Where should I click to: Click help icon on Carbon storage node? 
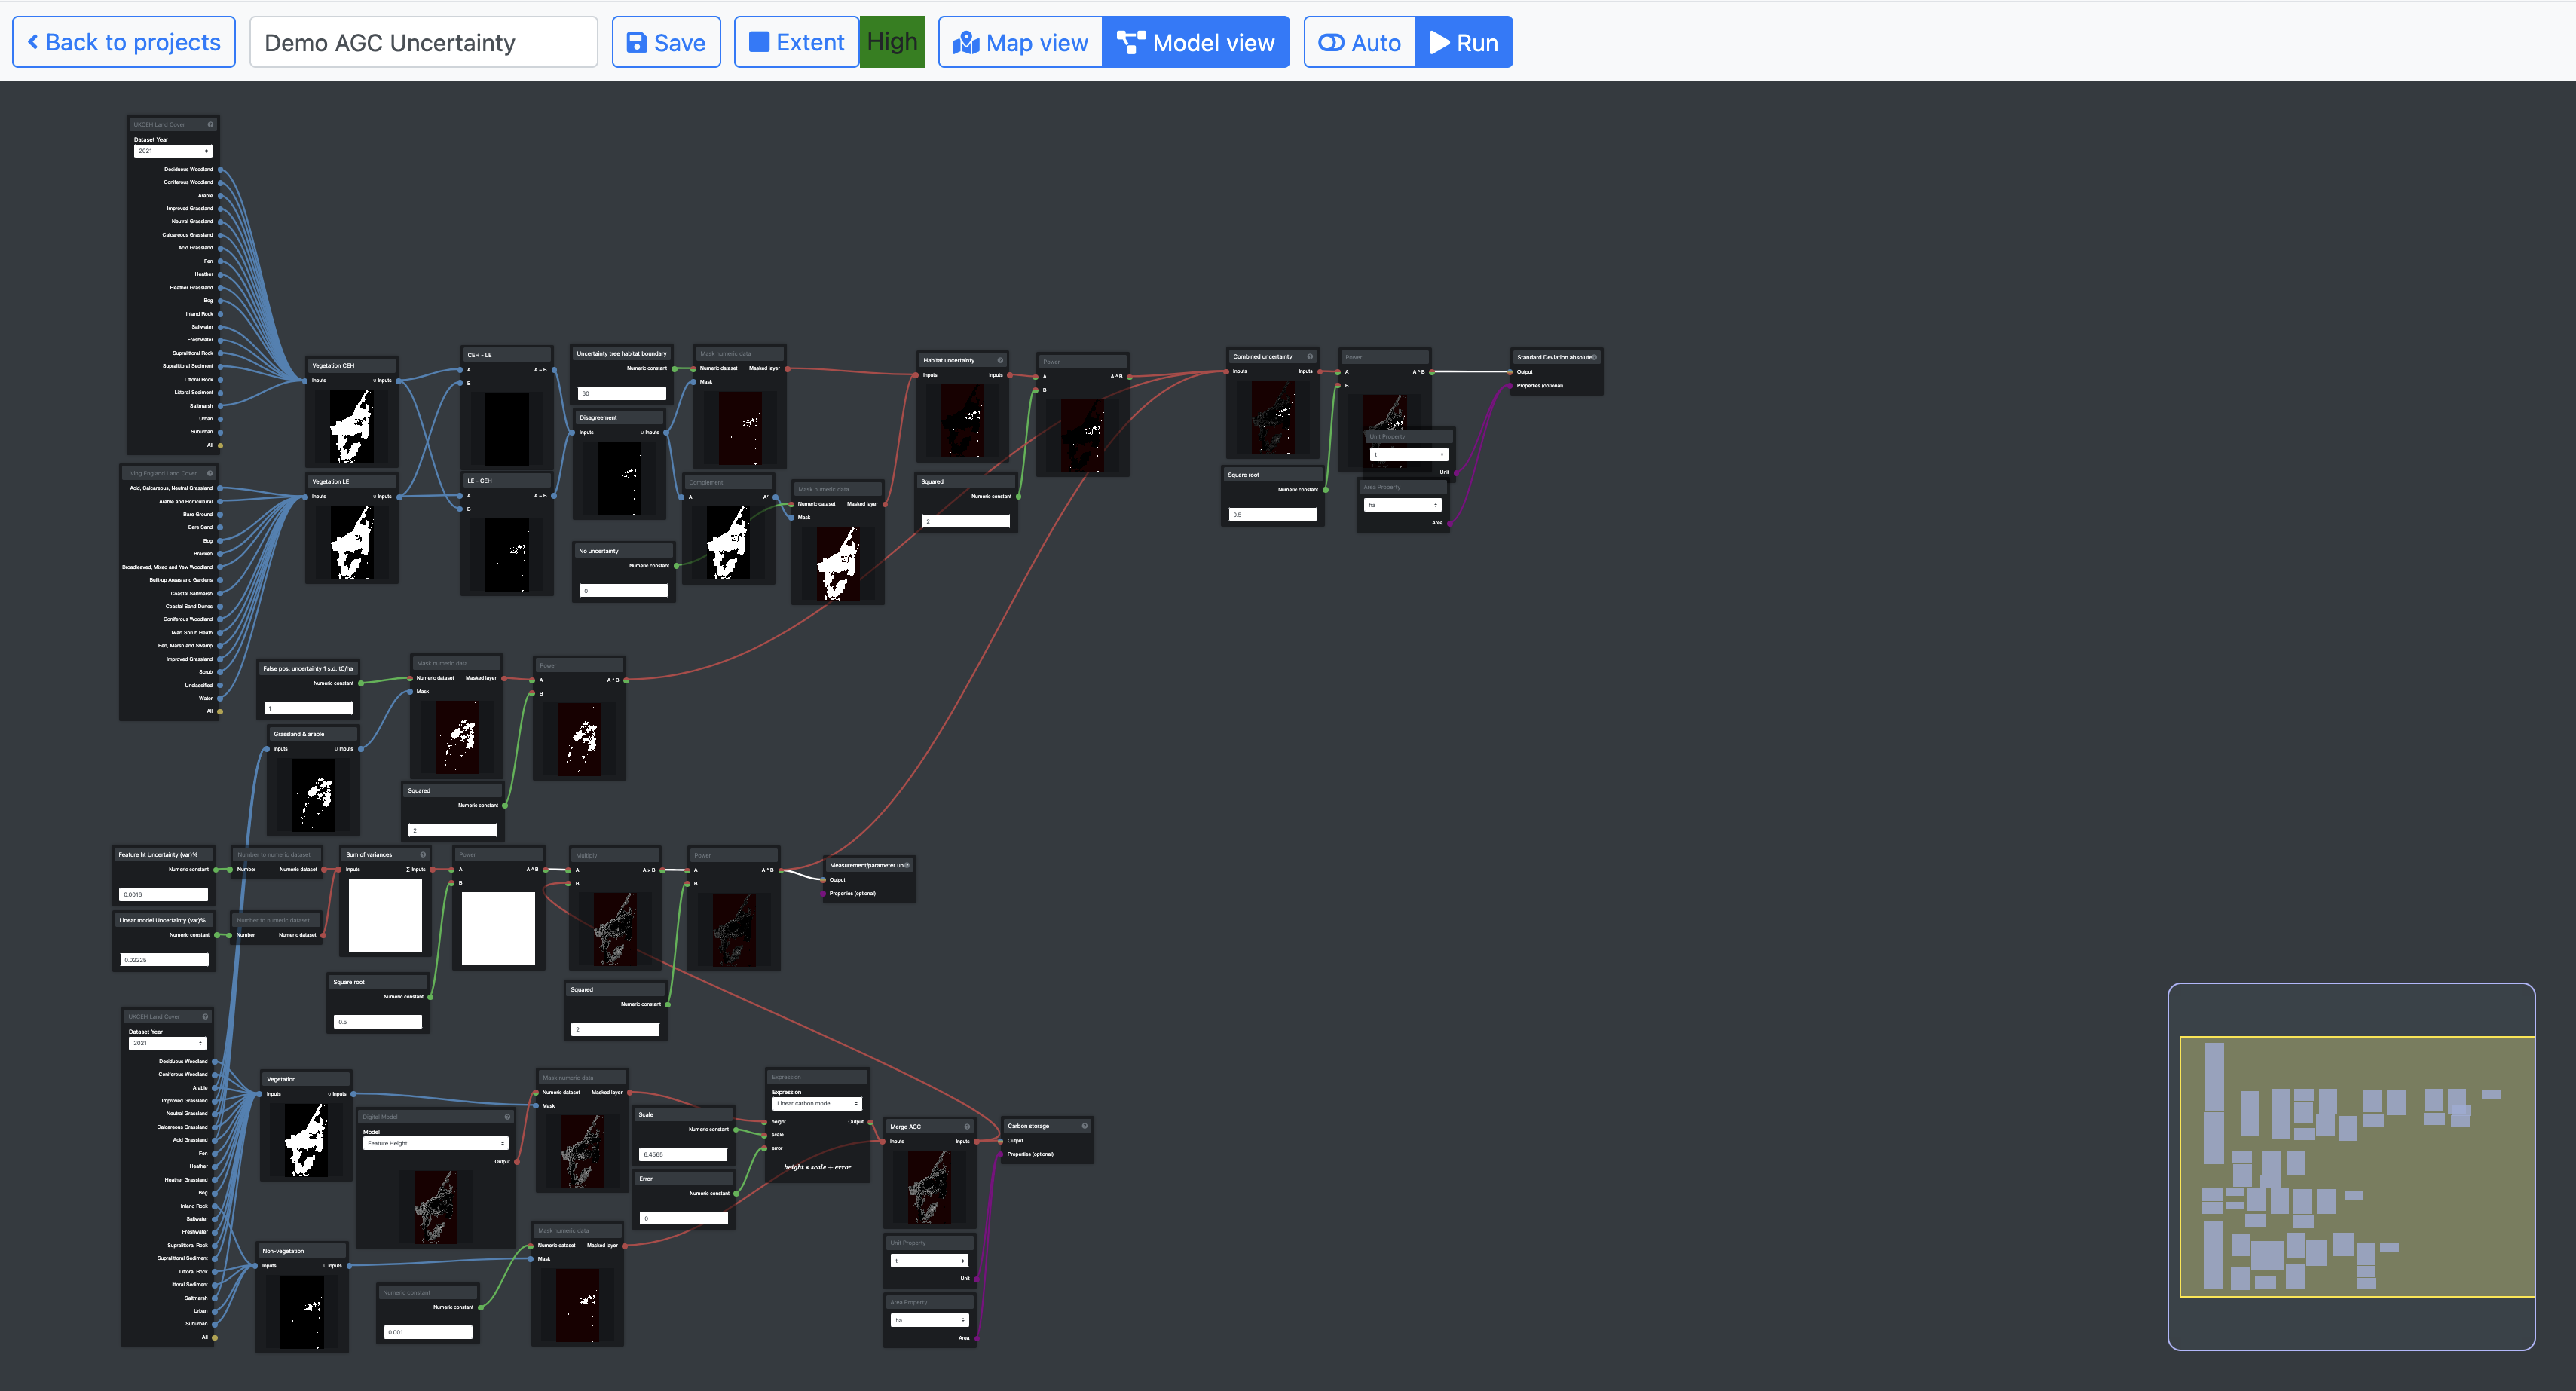(x=1084, y=1126)
